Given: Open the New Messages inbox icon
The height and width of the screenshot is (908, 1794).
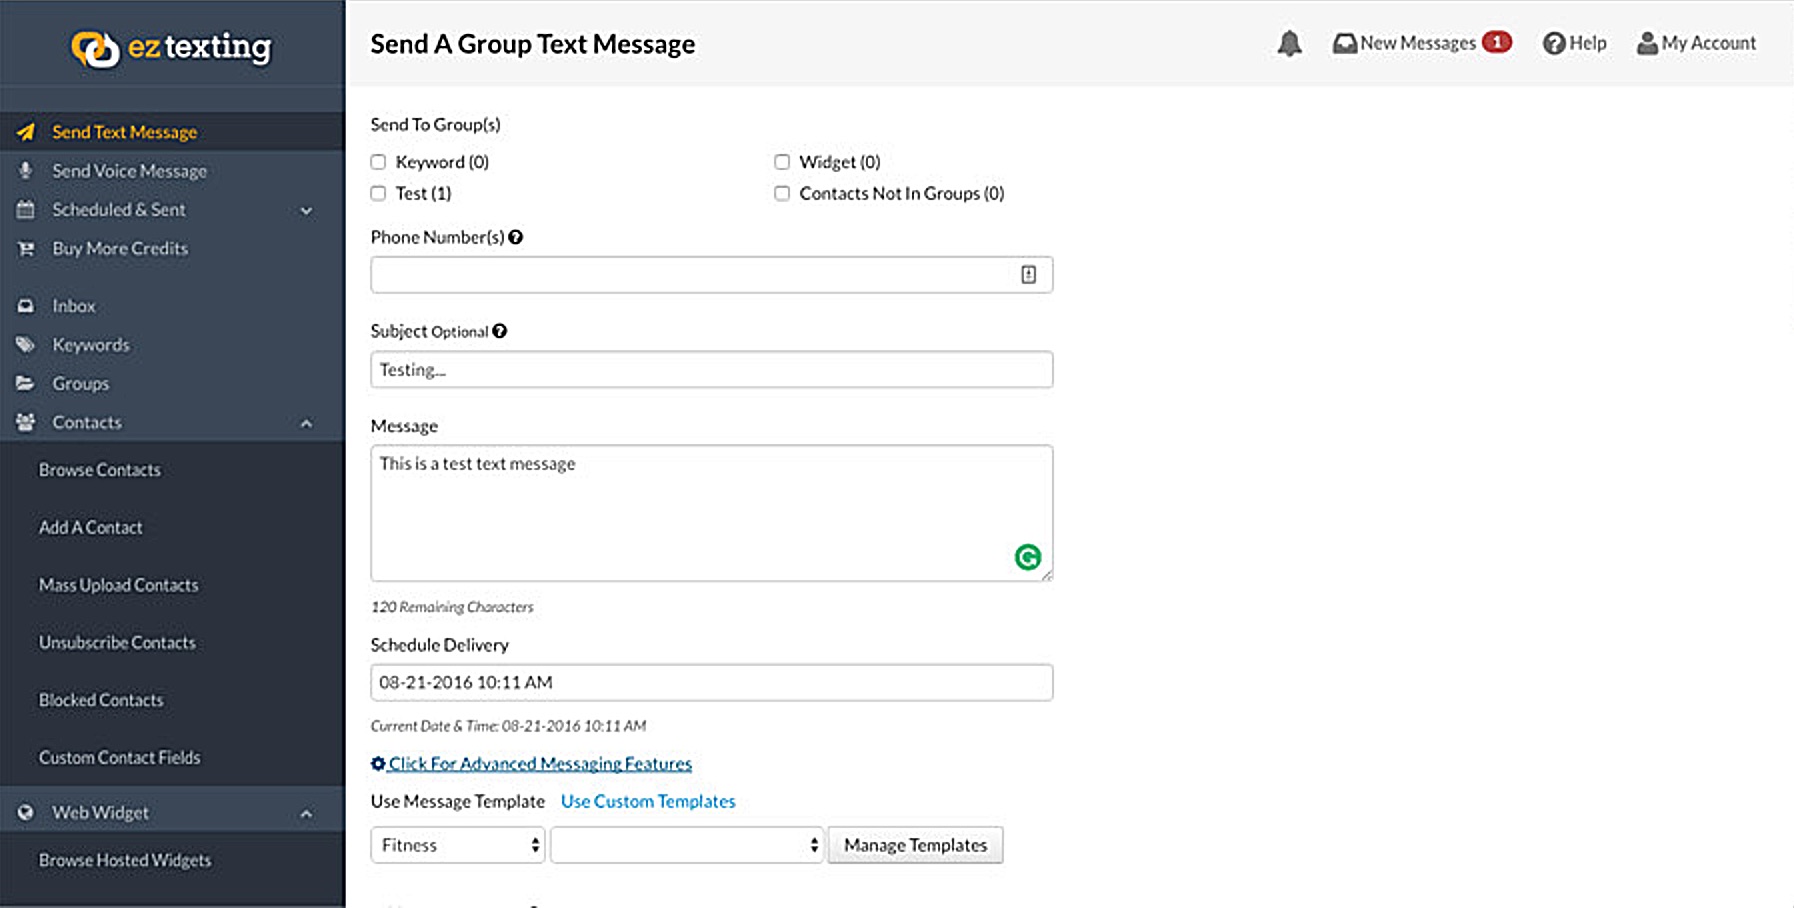Looking at the screenshot, I should click(1345, 44).
